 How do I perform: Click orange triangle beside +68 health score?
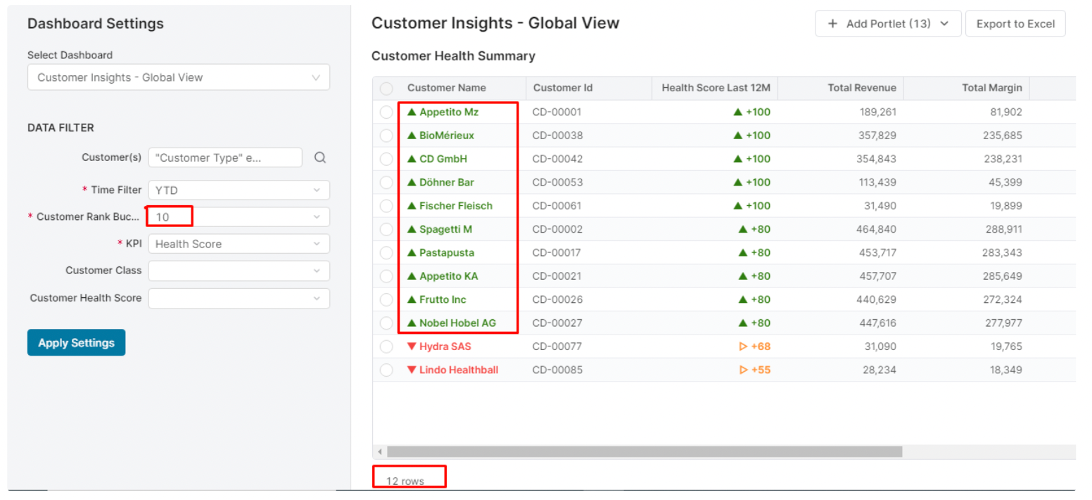(743, 347)
